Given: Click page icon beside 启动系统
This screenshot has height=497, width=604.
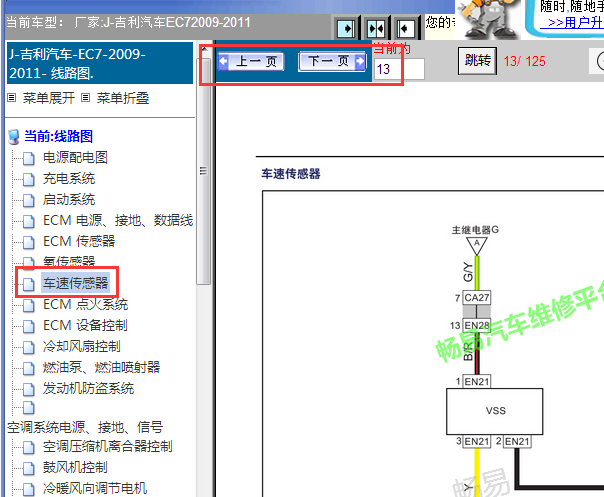Looking at the screenshot, I should pos(29,200).
